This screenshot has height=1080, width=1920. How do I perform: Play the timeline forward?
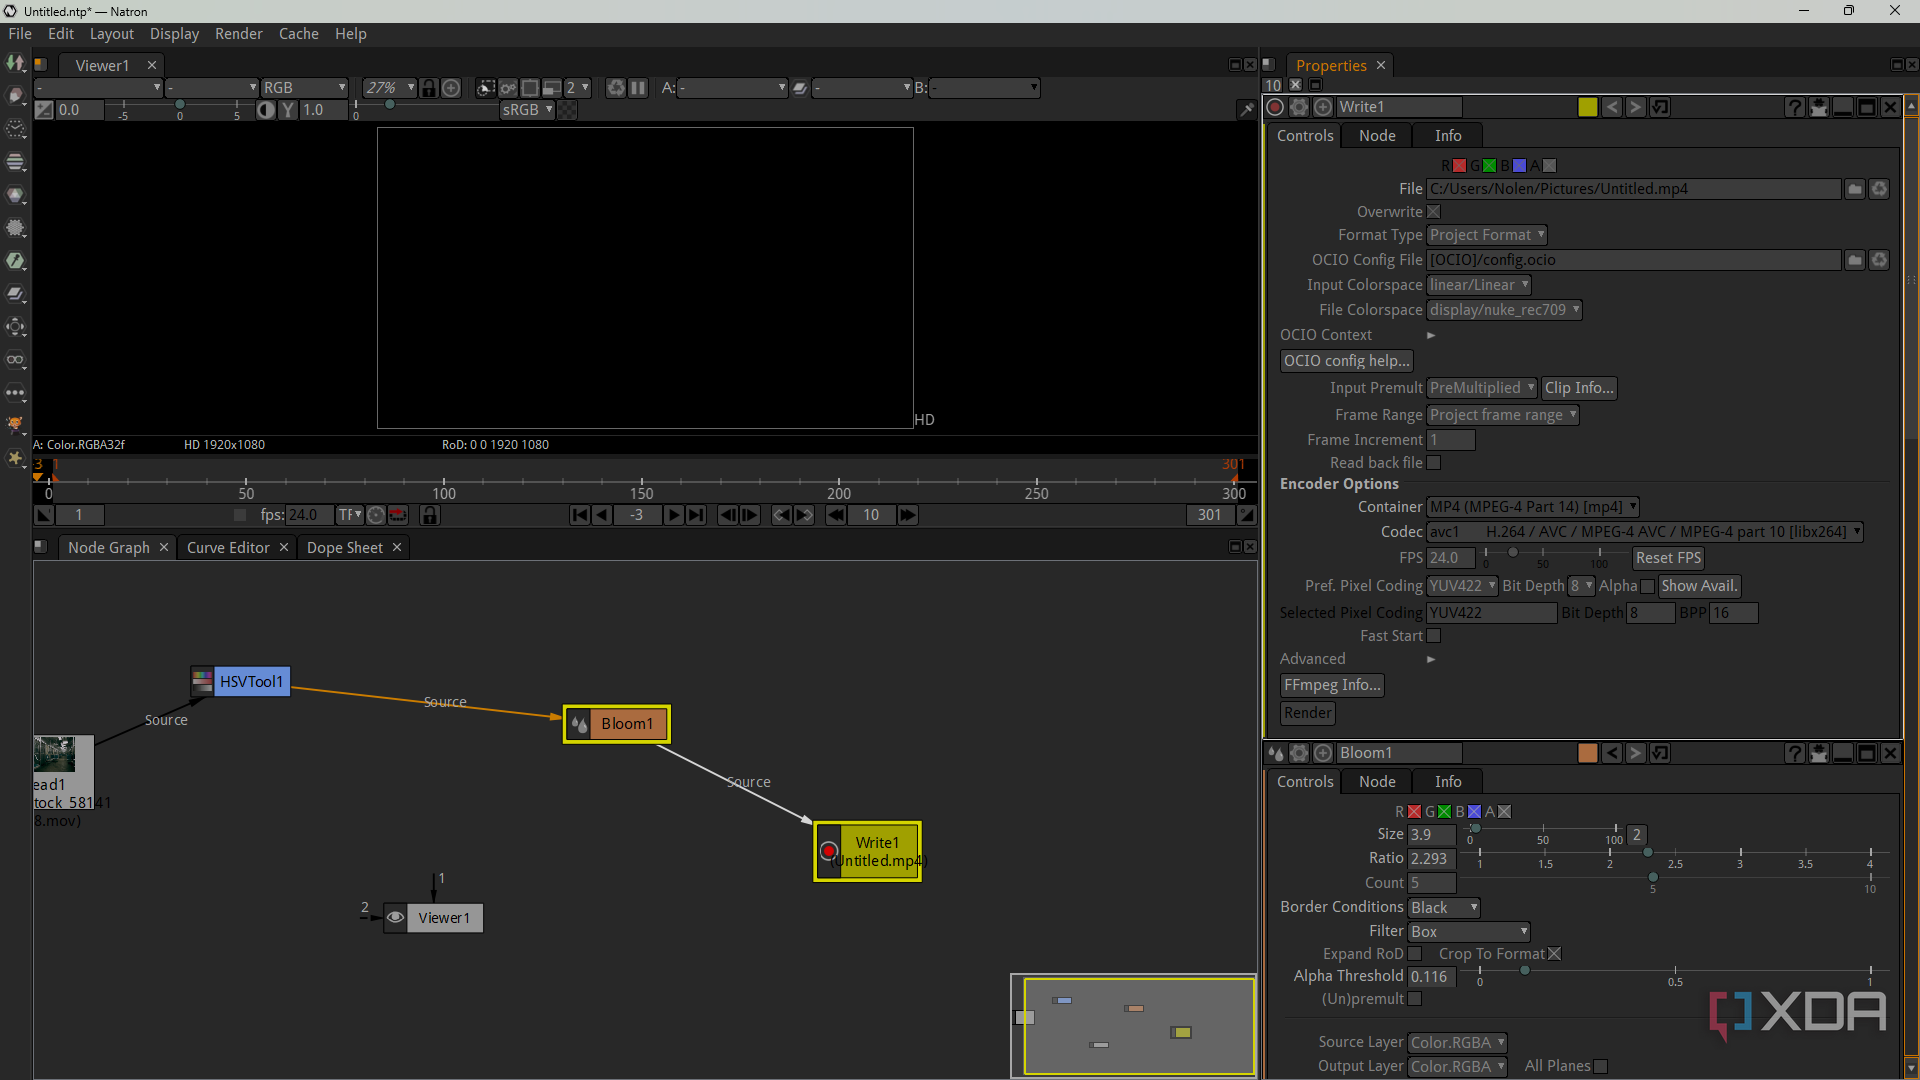pos(674,515)
